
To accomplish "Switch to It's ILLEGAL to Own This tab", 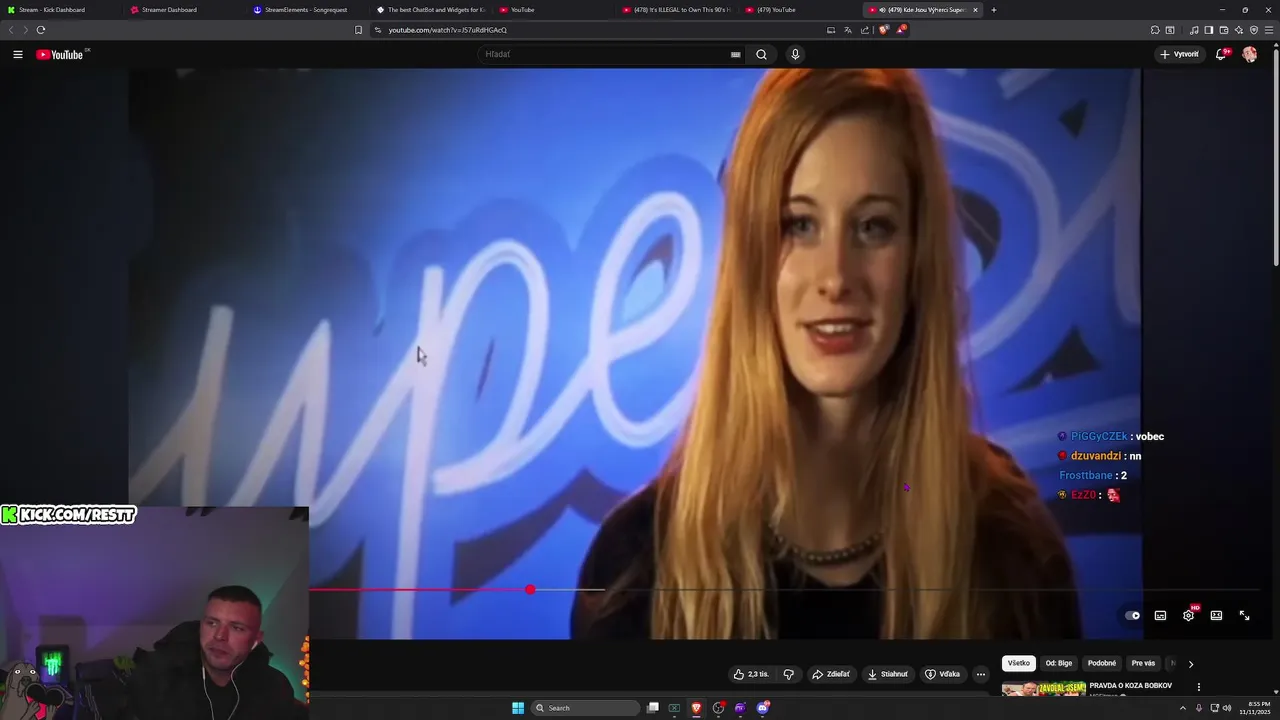I will pos(678,10).
